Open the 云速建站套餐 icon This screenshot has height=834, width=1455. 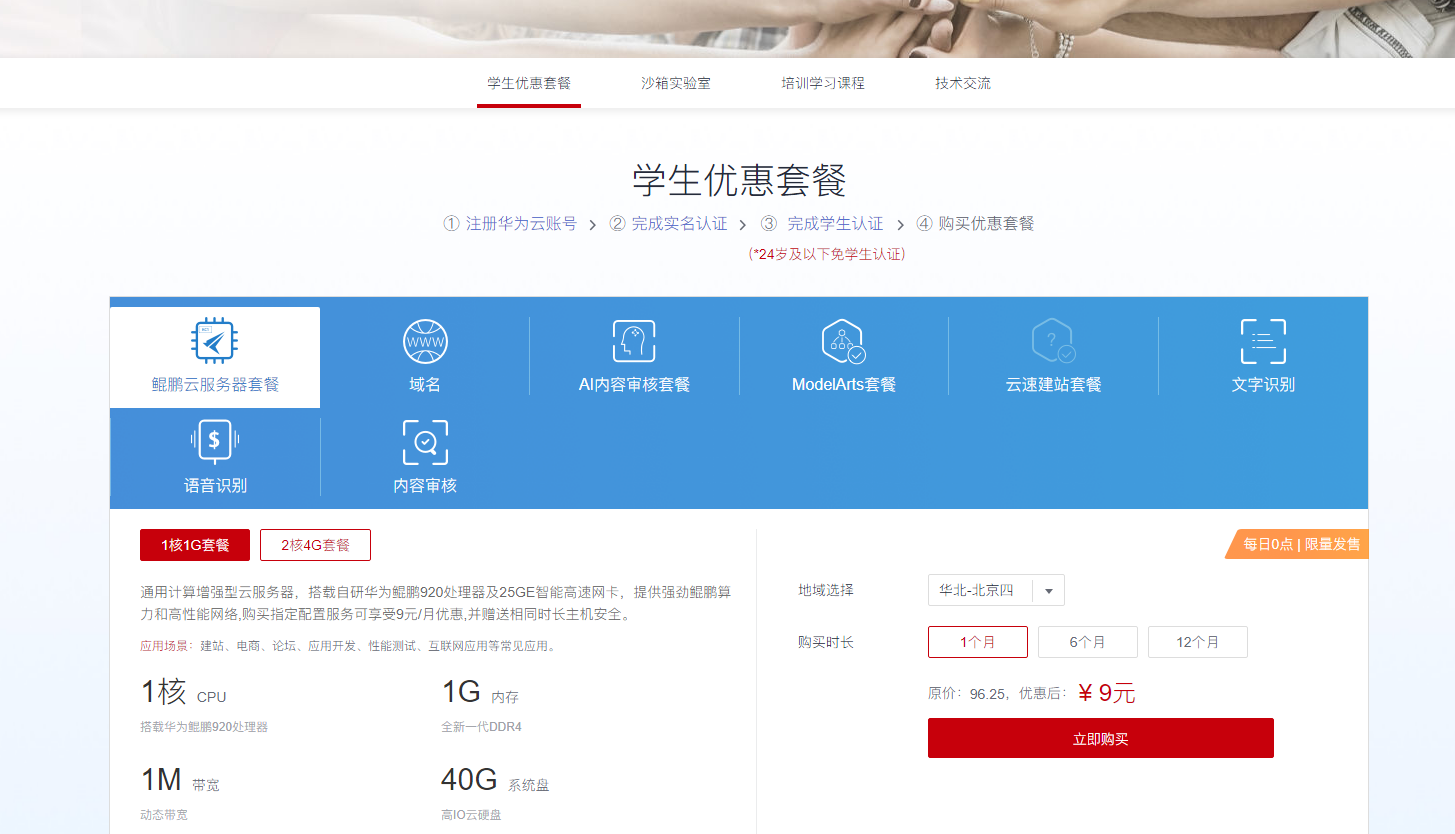1053,342
